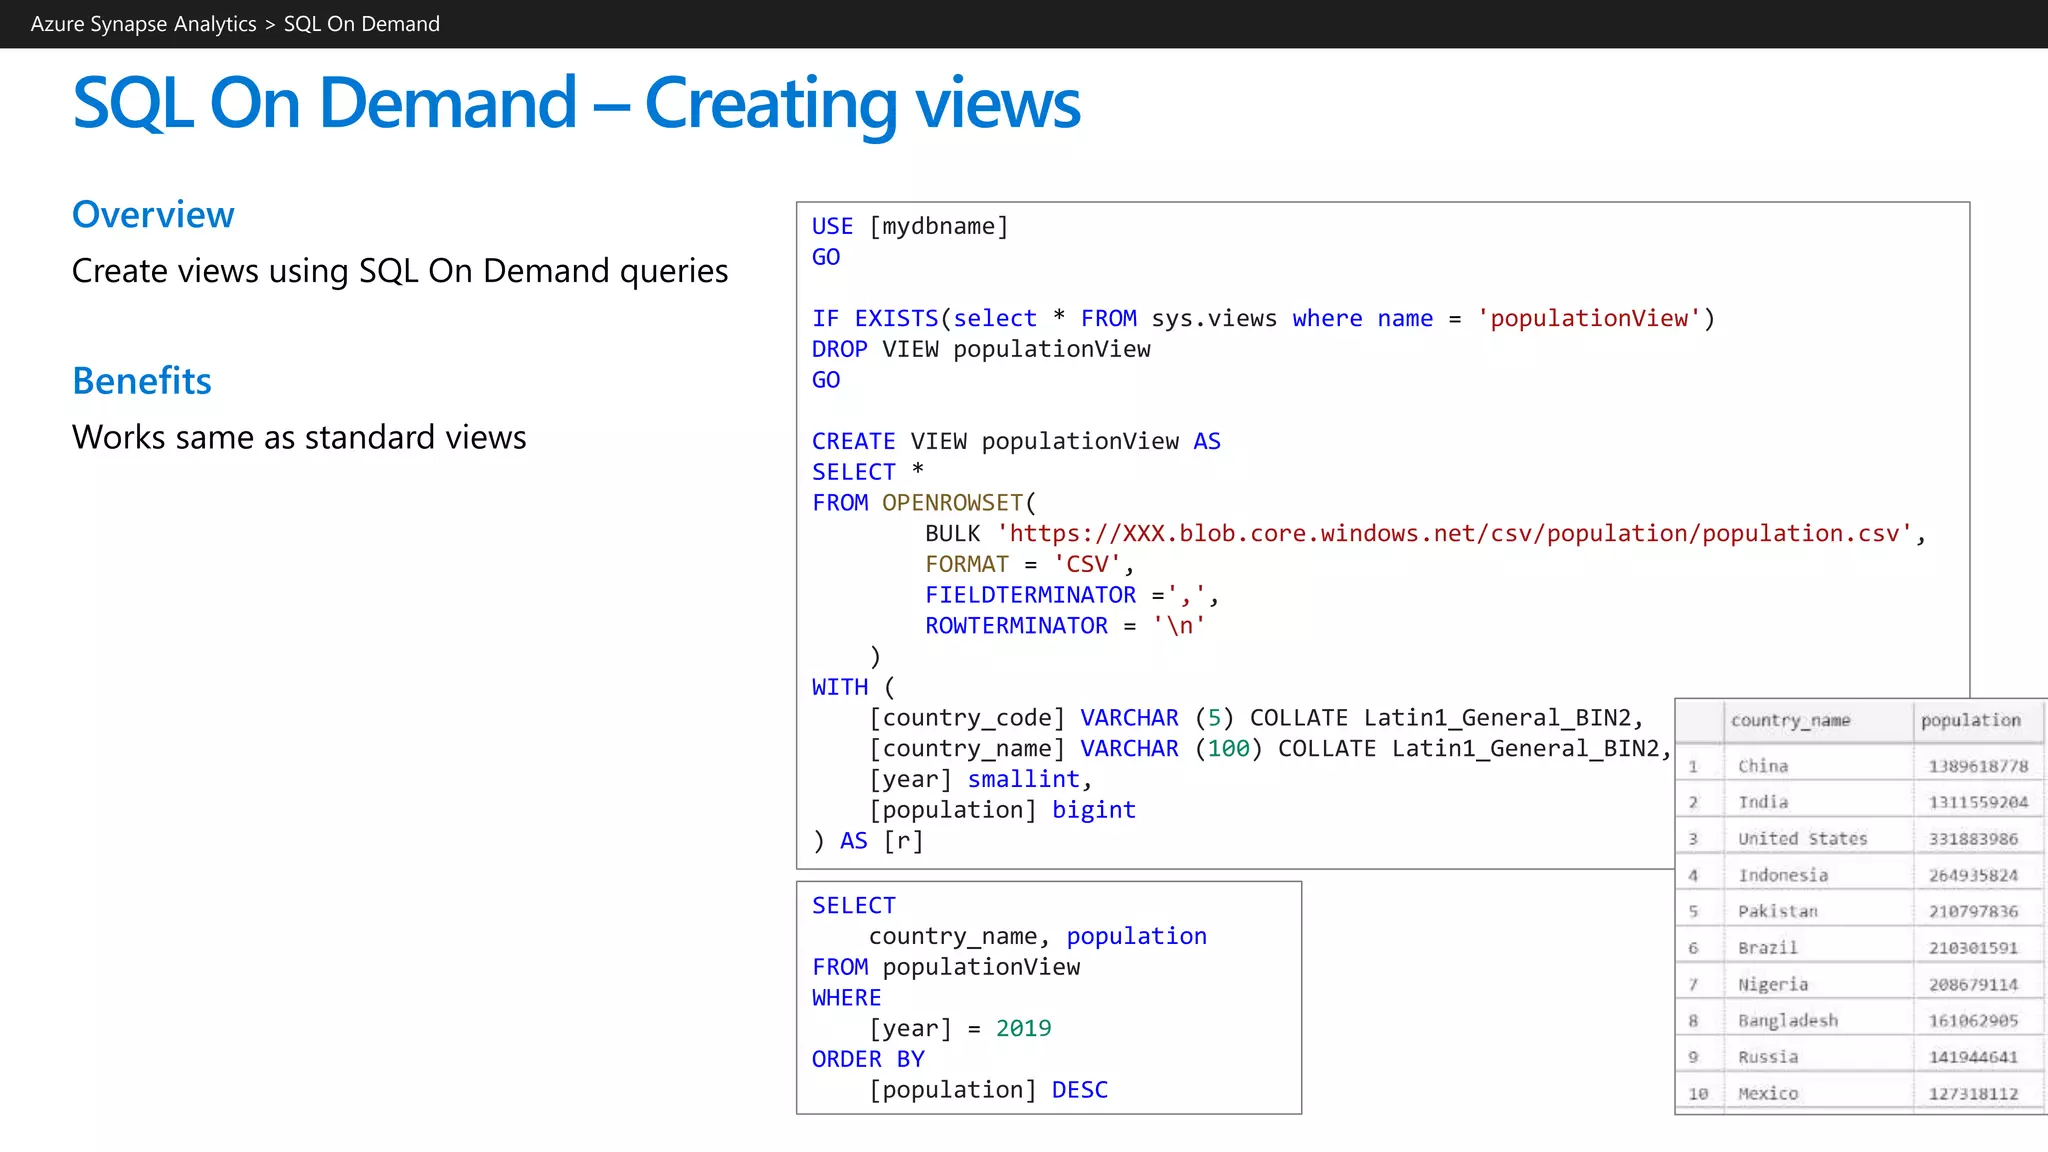Click the FIELDTERMINATOR code line
This screenshot has width=2048, height=1152.
click(x=1072, y=596)
